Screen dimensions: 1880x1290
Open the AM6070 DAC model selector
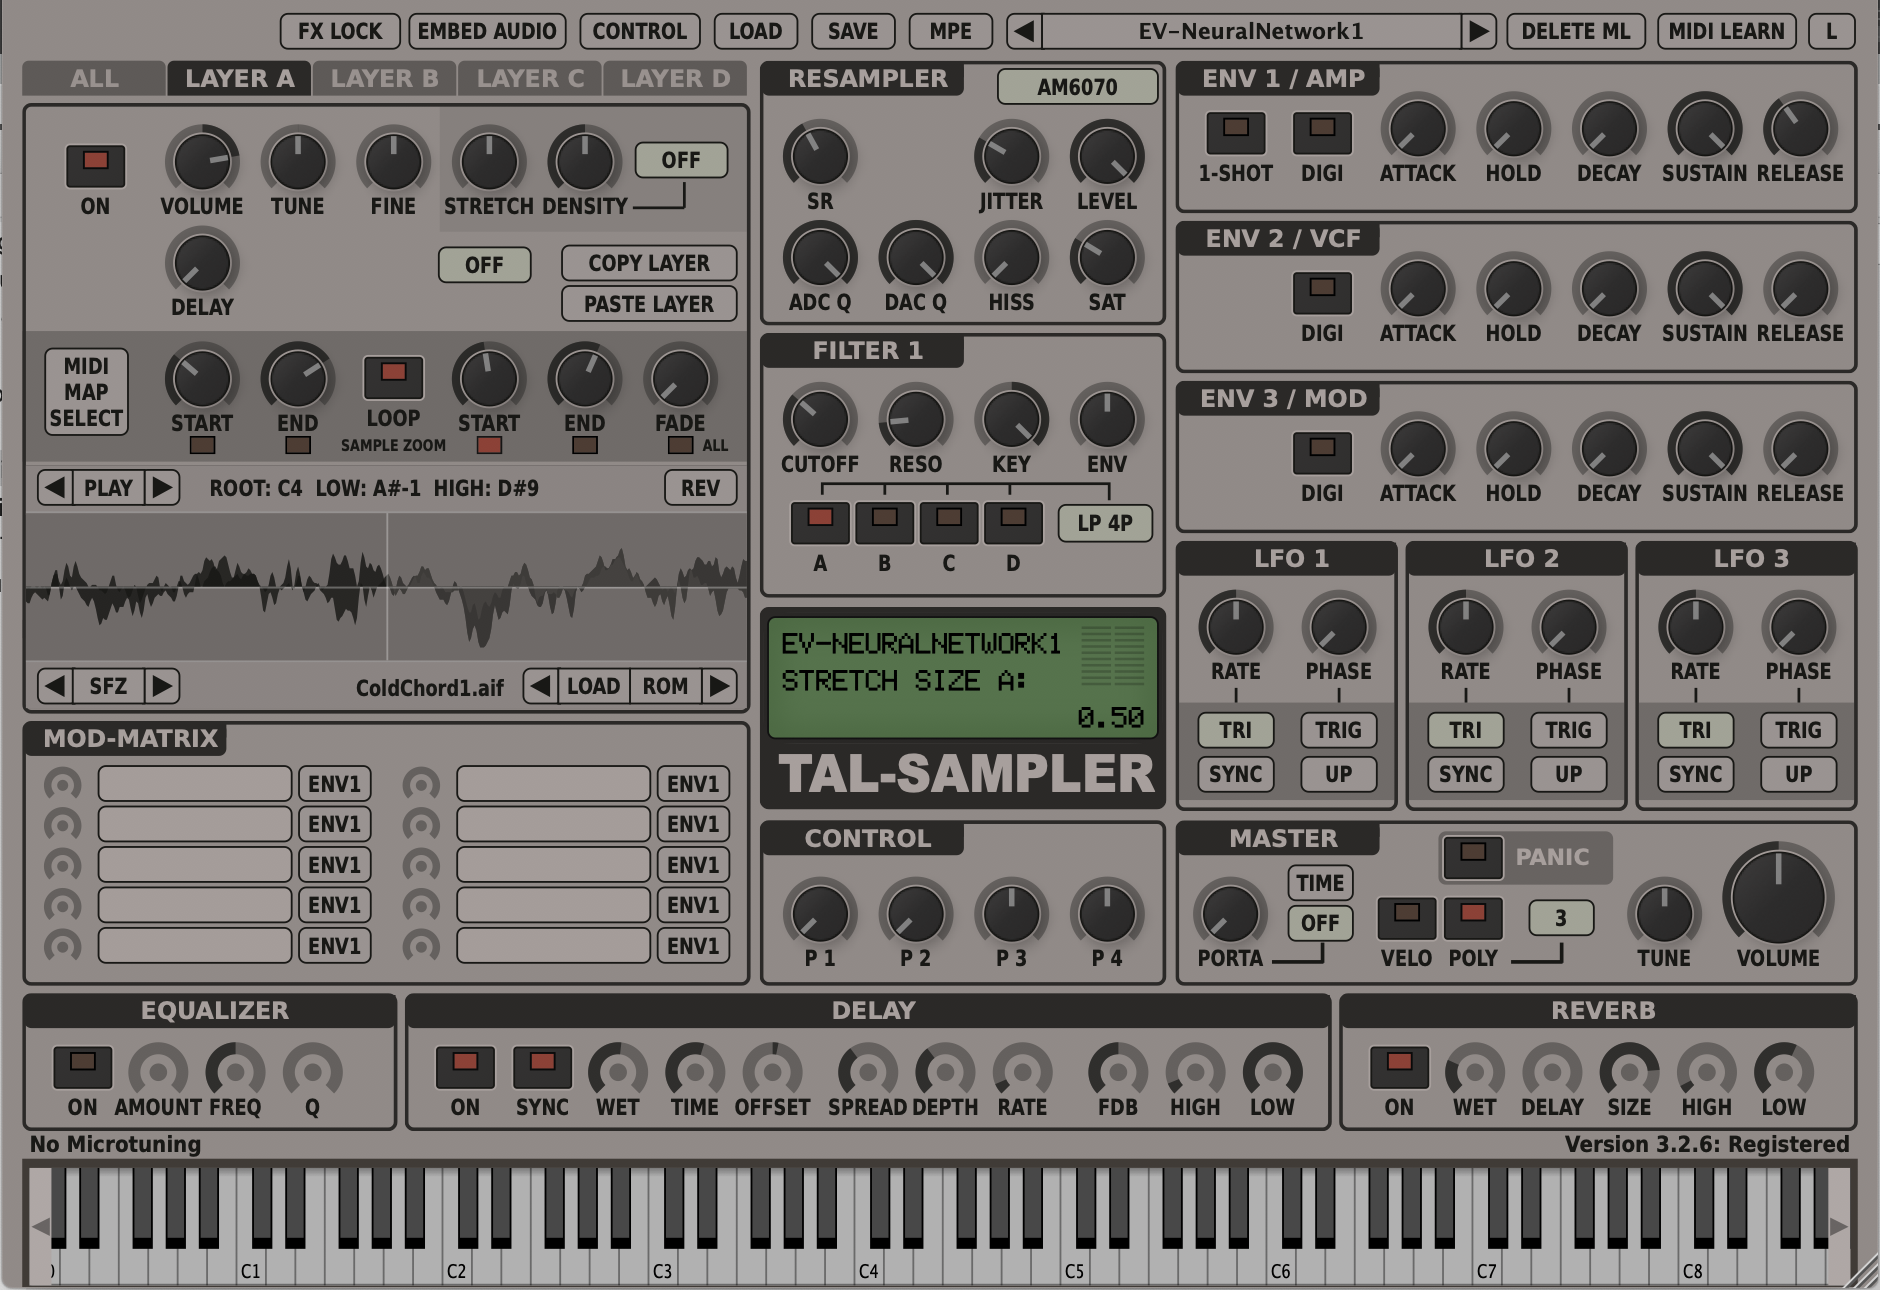coord(1077,87)
